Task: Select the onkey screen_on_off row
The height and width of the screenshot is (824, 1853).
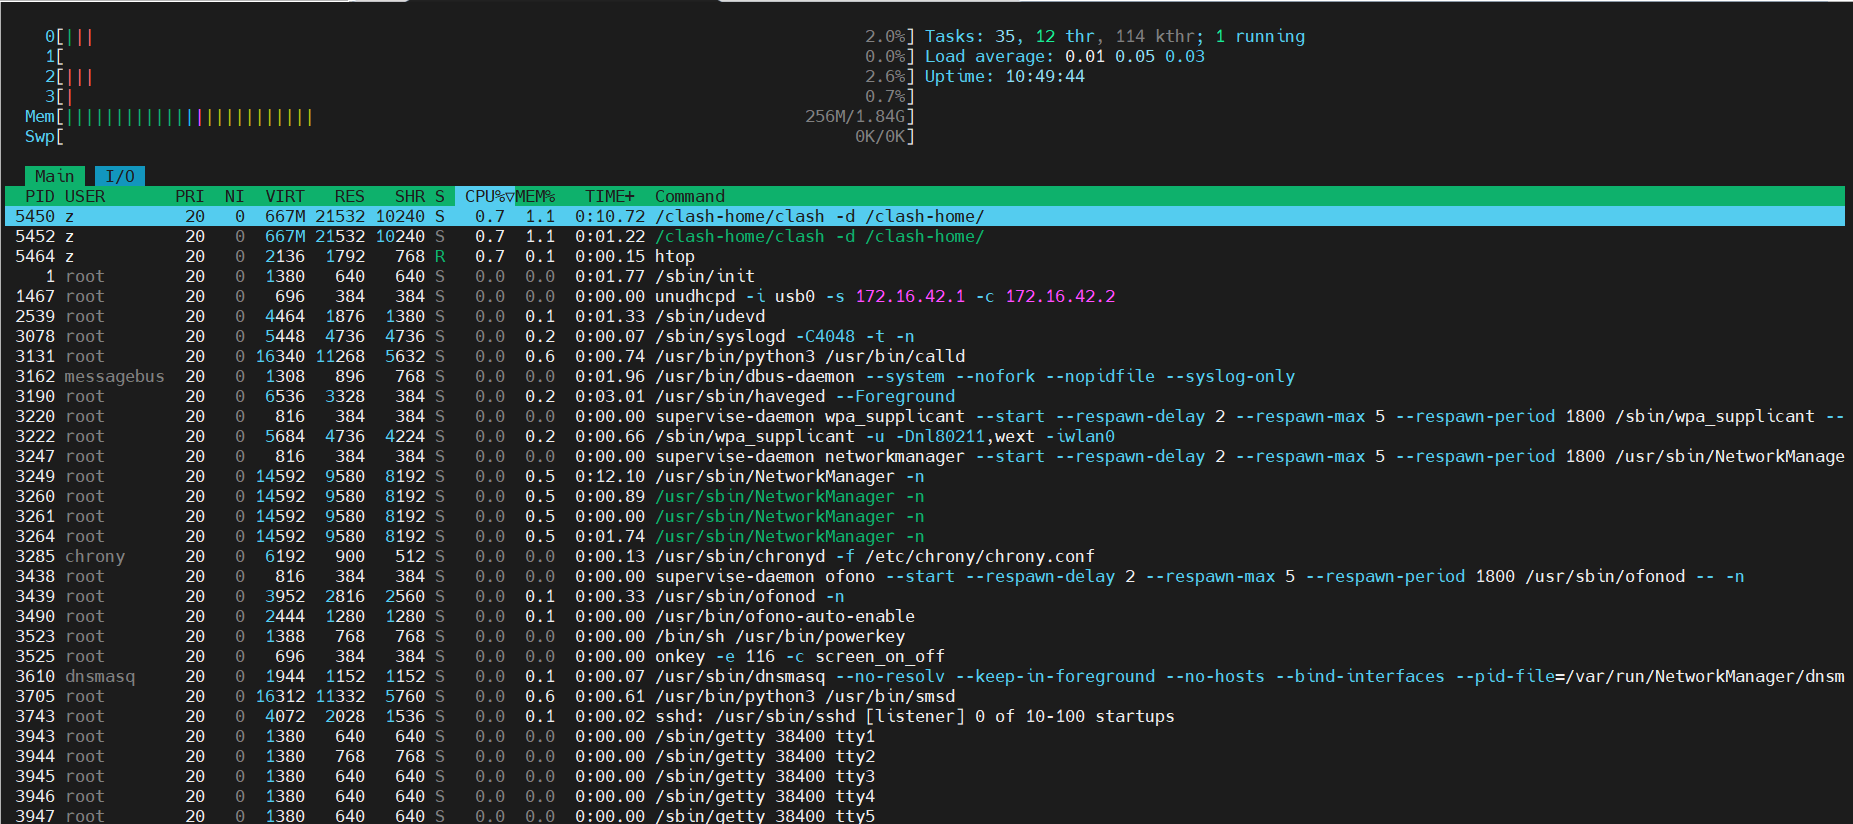Action: [925, 656]
